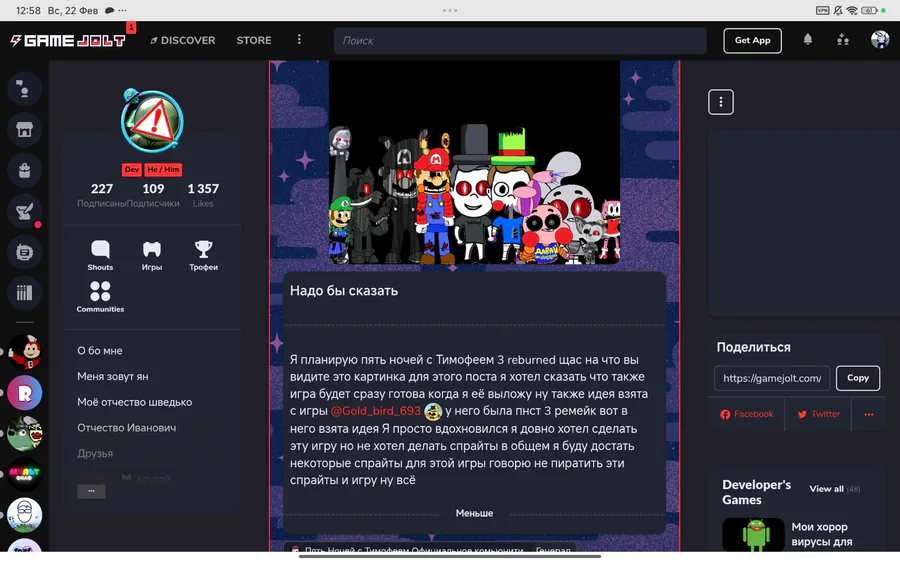This screenshot has width=900, height=563.
Task: View the 109 Подписчики followers count
Action: (153, 195)
